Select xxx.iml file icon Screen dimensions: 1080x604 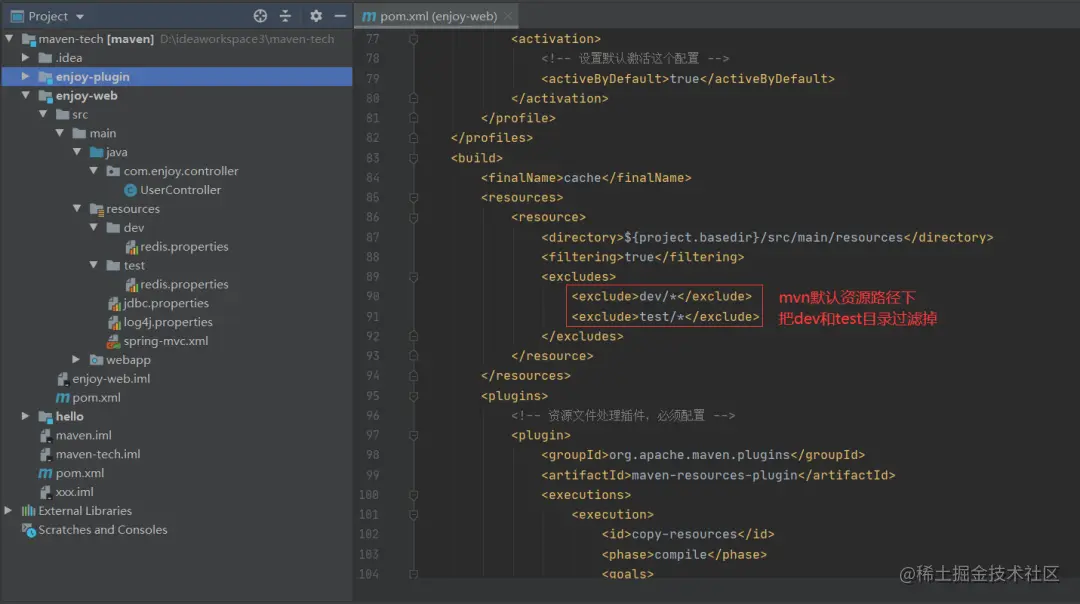[x=45, y=492]
